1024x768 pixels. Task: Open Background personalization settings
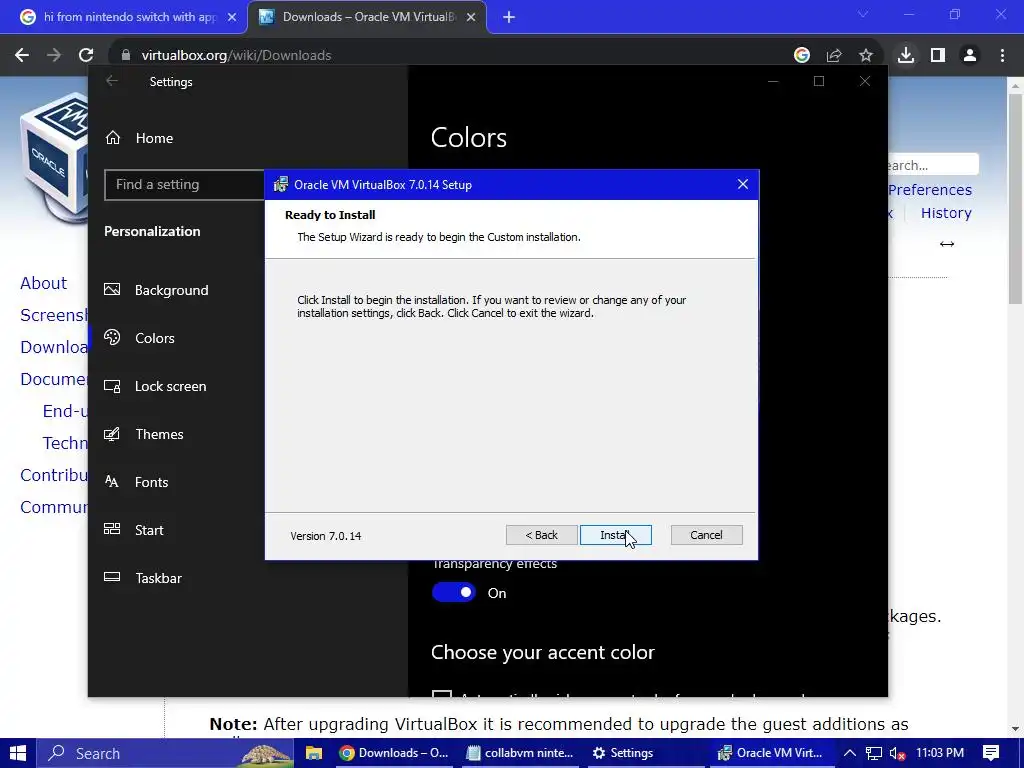tap(171, 290)
